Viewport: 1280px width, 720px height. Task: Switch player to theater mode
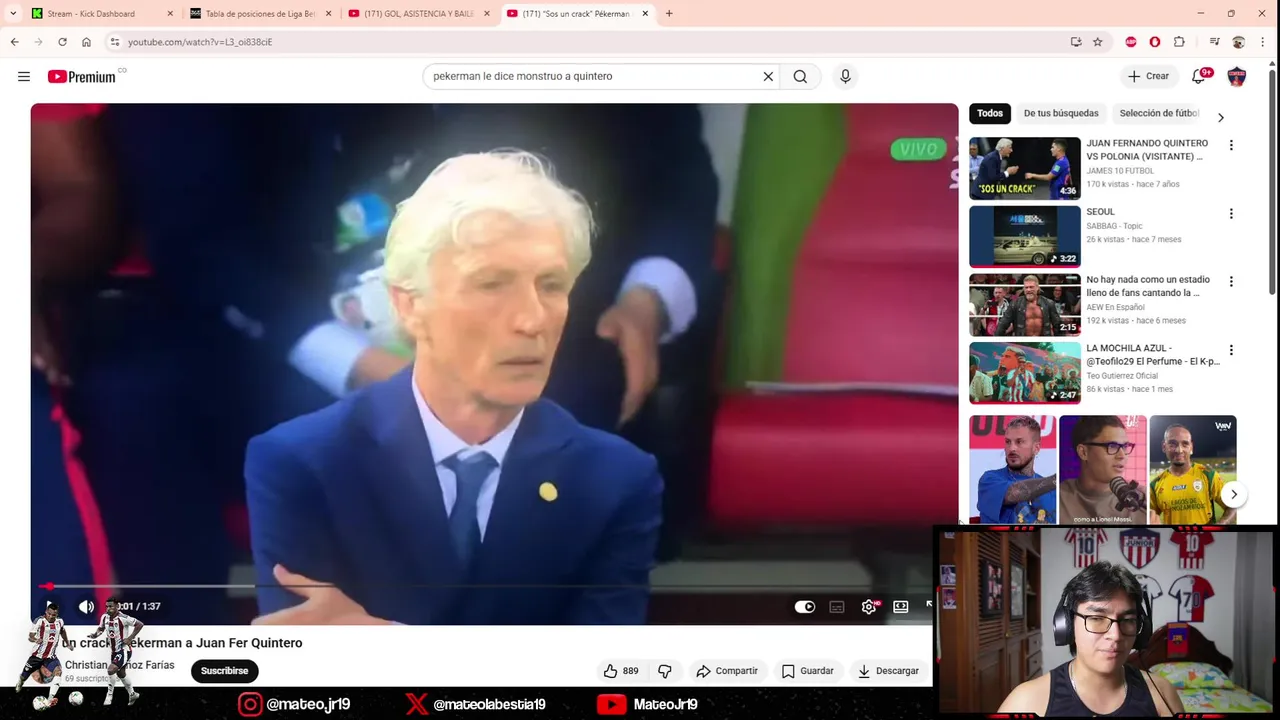(x=901, y=607)
